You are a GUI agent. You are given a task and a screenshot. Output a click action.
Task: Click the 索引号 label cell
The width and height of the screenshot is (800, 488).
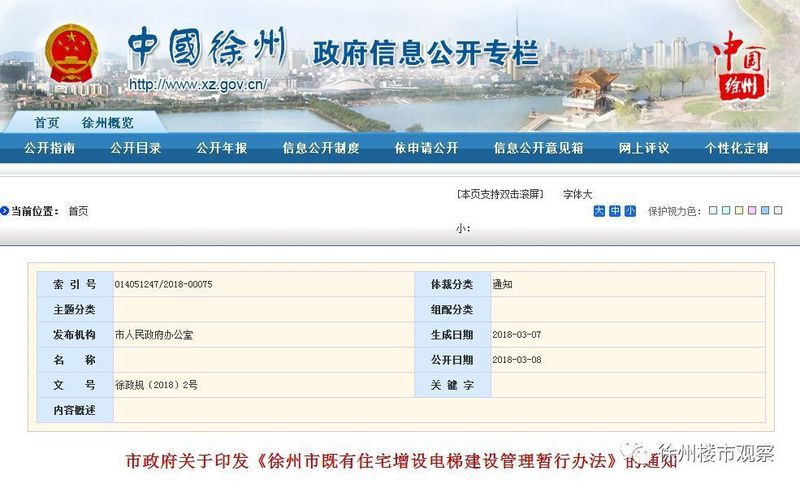pyautogui.click(x=75, y=284)
